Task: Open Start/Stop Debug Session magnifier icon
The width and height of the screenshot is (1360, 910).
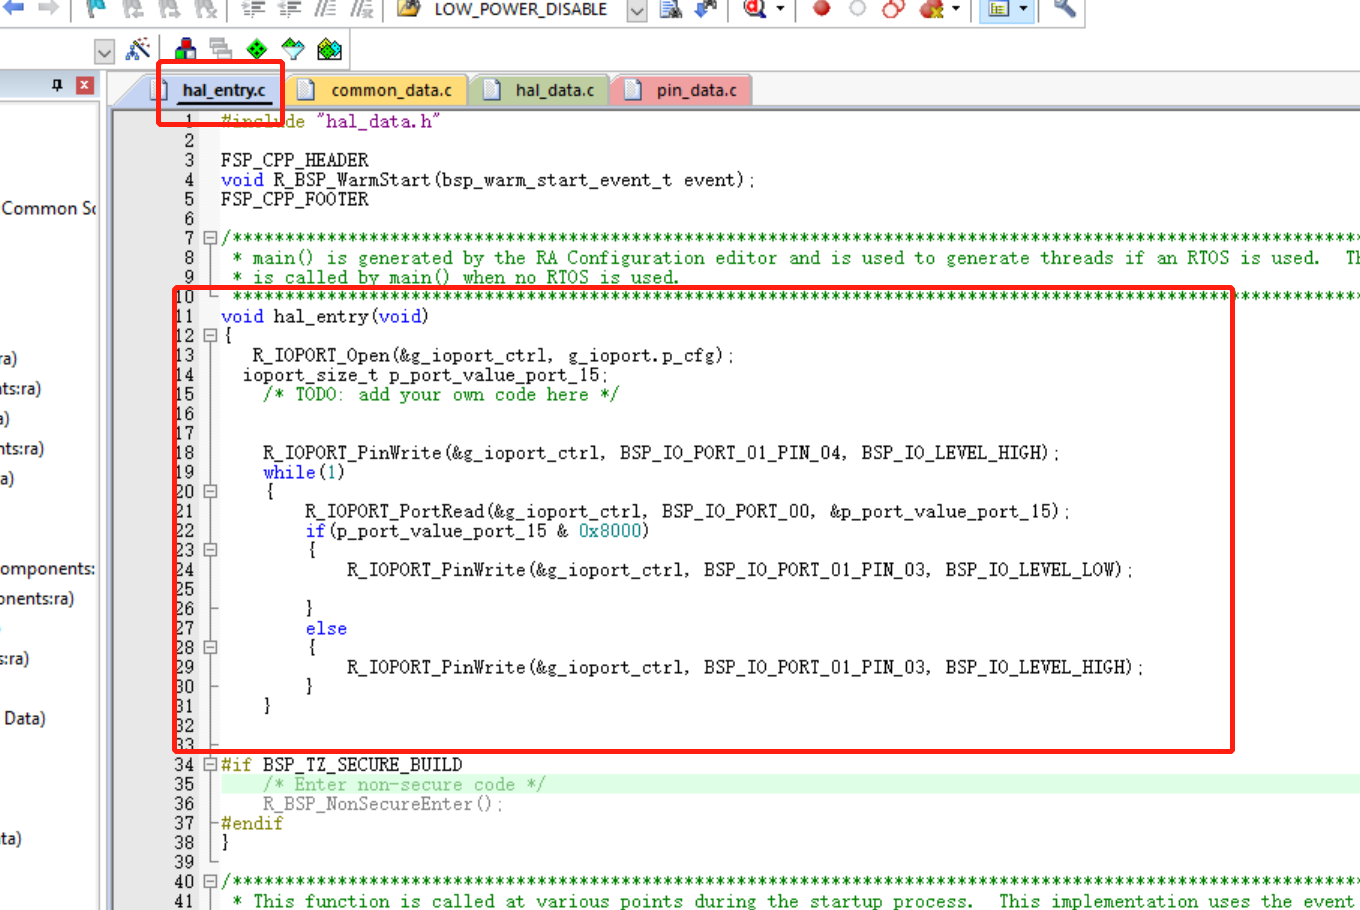Action: [755, 9]
